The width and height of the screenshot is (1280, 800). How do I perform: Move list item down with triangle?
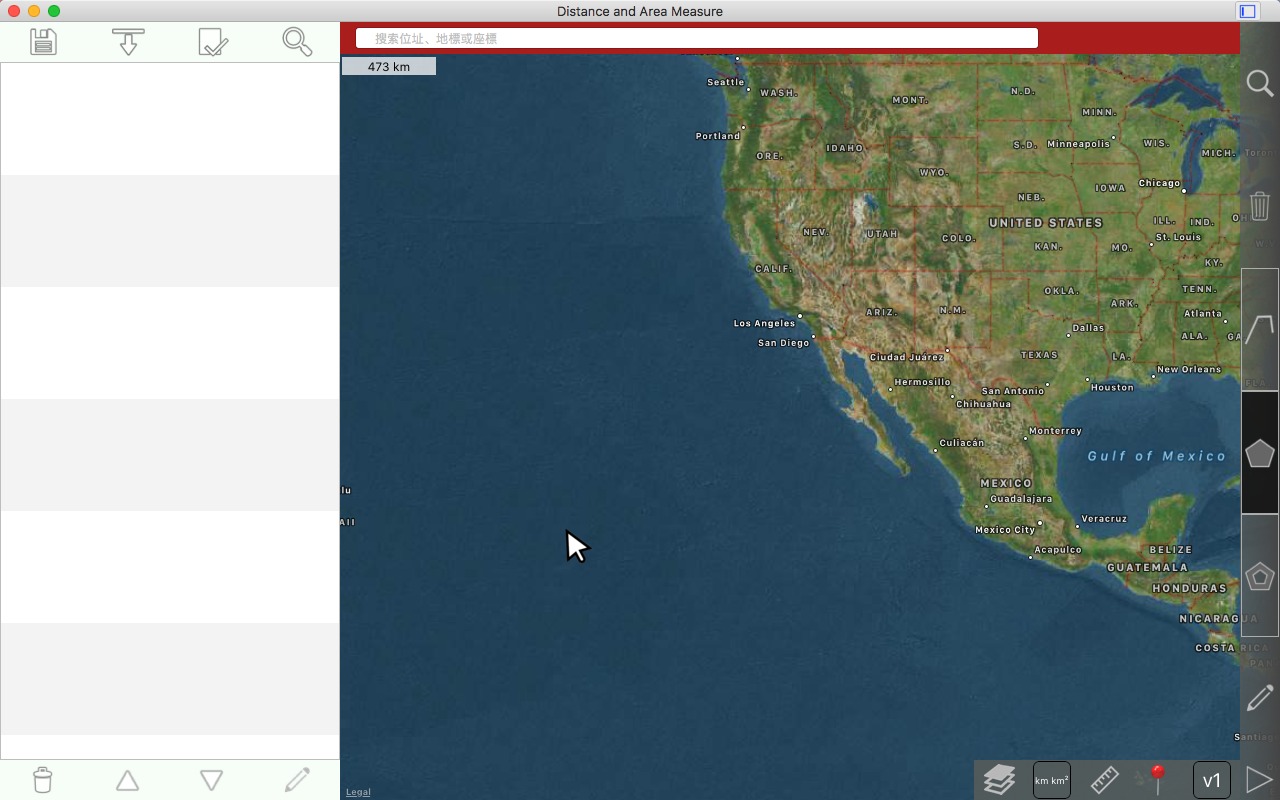coord(211,780)
